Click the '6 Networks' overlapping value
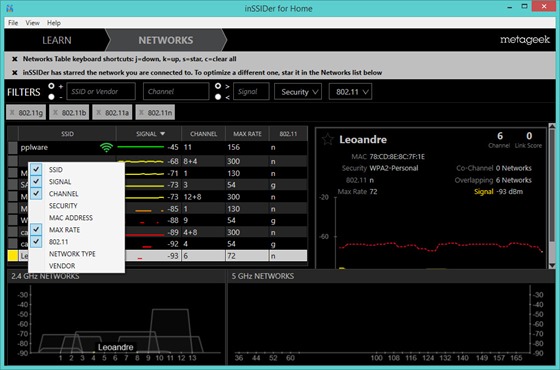The image size is (560, 370). pos(514,180)
